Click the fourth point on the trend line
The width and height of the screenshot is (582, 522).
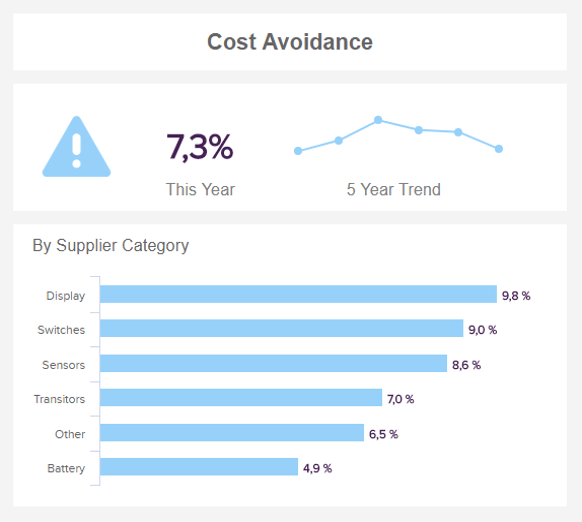pyautogui.click(x=419, y=130)
